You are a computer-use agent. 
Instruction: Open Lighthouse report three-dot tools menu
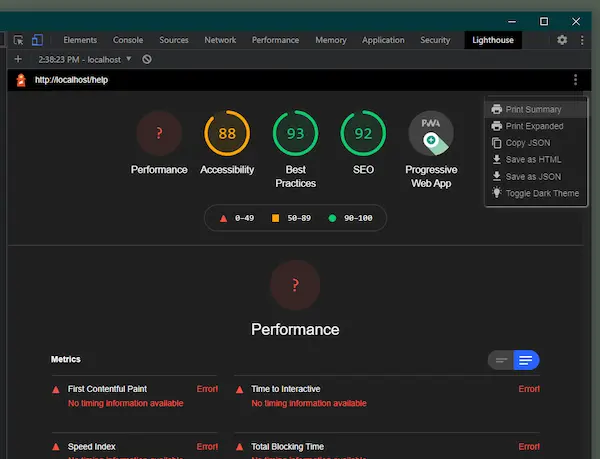(x=575, y=80)
